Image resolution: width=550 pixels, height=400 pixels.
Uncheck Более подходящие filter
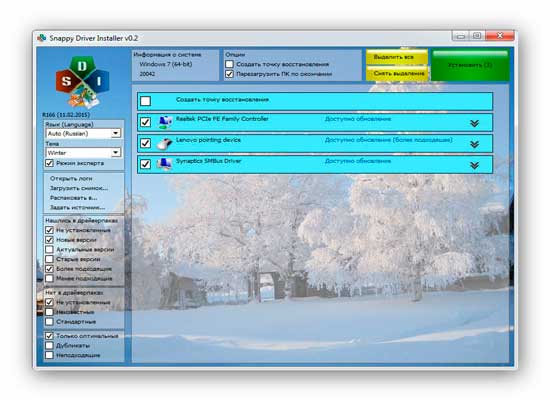click(x=49, y=269)
